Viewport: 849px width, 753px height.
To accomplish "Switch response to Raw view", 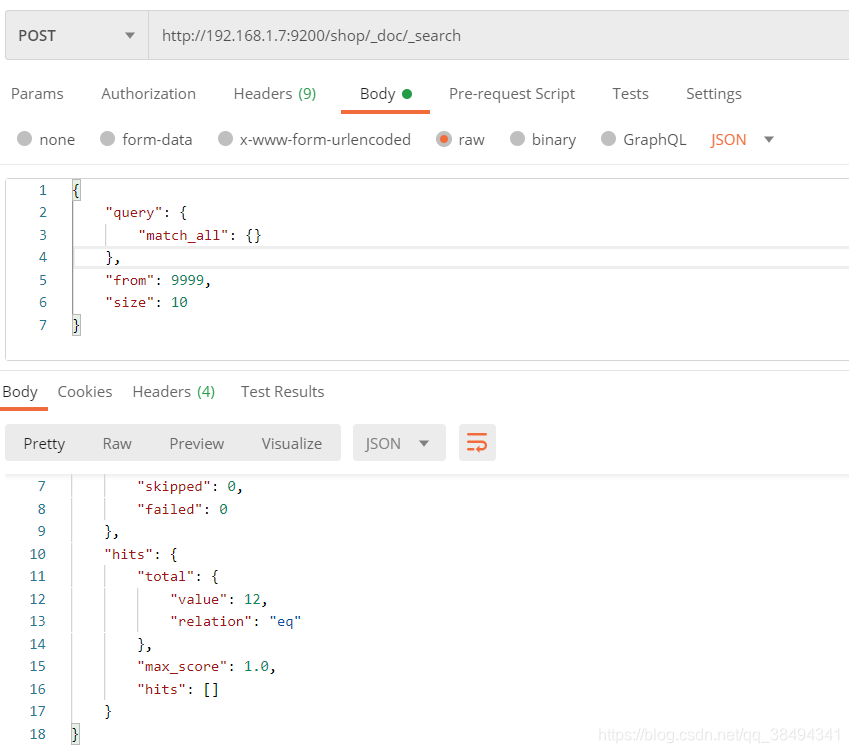I will pyautogui.click(x=117, y=443).
